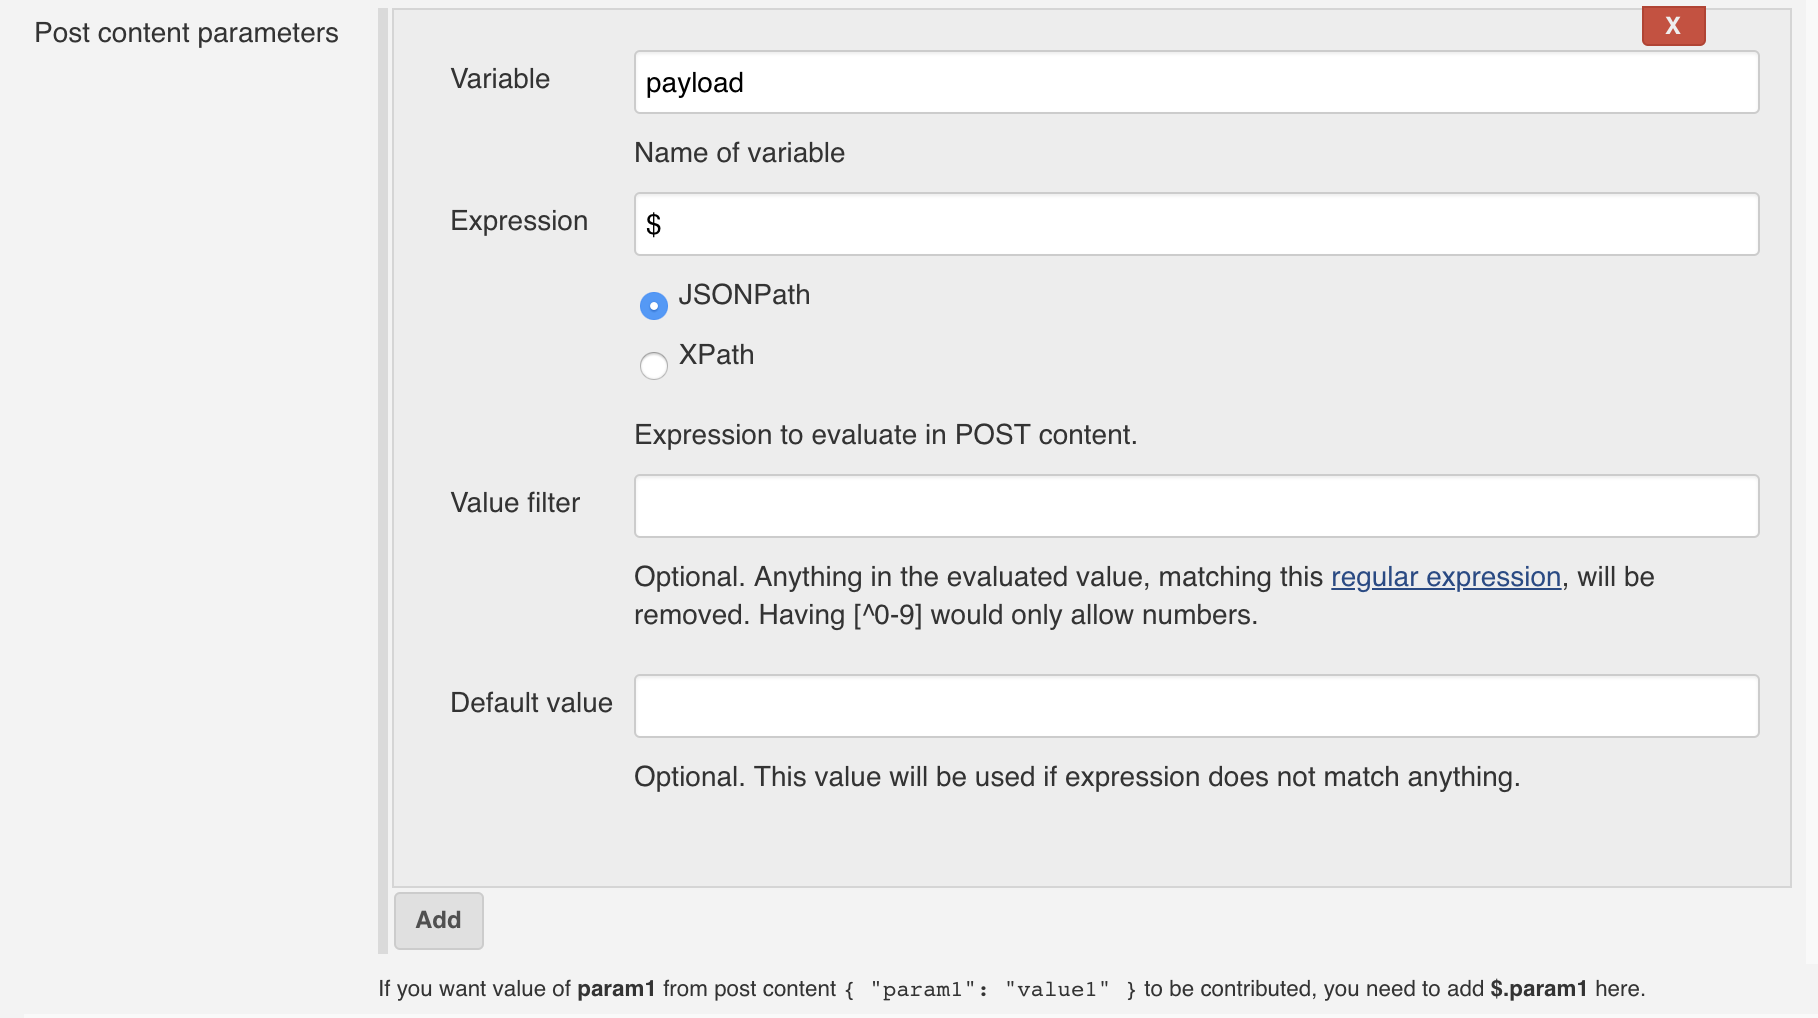Click the 'Expression' label
The image size is (1818, 1018).
519,221
